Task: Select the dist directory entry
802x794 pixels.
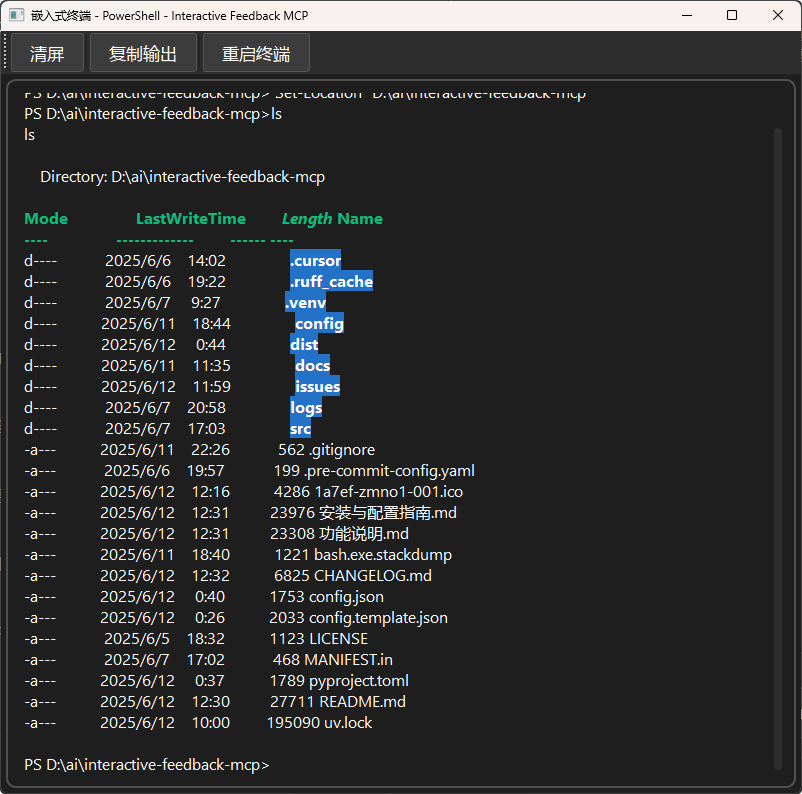Action: pos(304,344)
